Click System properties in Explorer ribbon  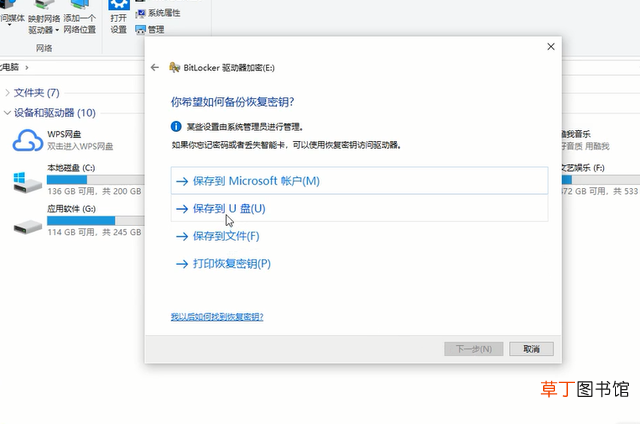click(158, 13)
